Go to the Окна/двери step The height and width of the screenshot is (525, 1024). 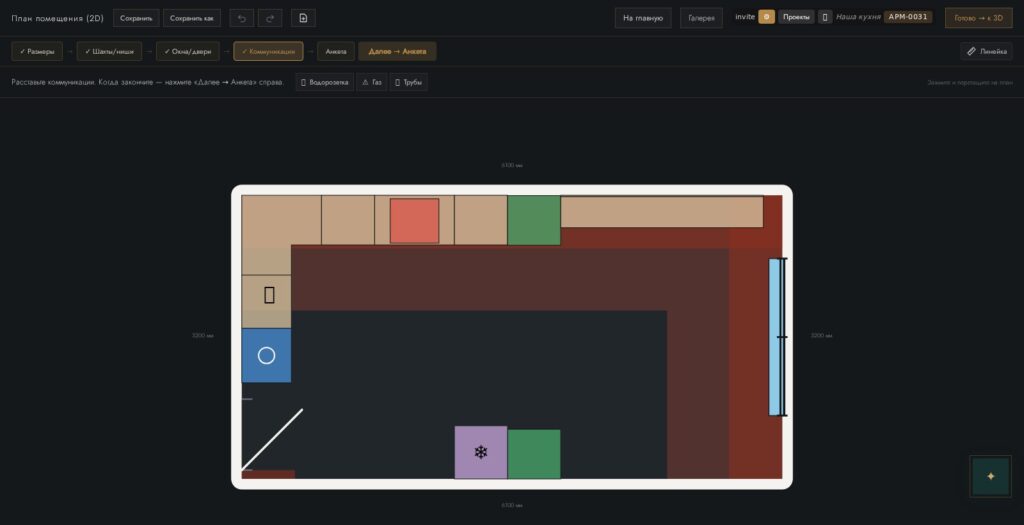(187, 51)
